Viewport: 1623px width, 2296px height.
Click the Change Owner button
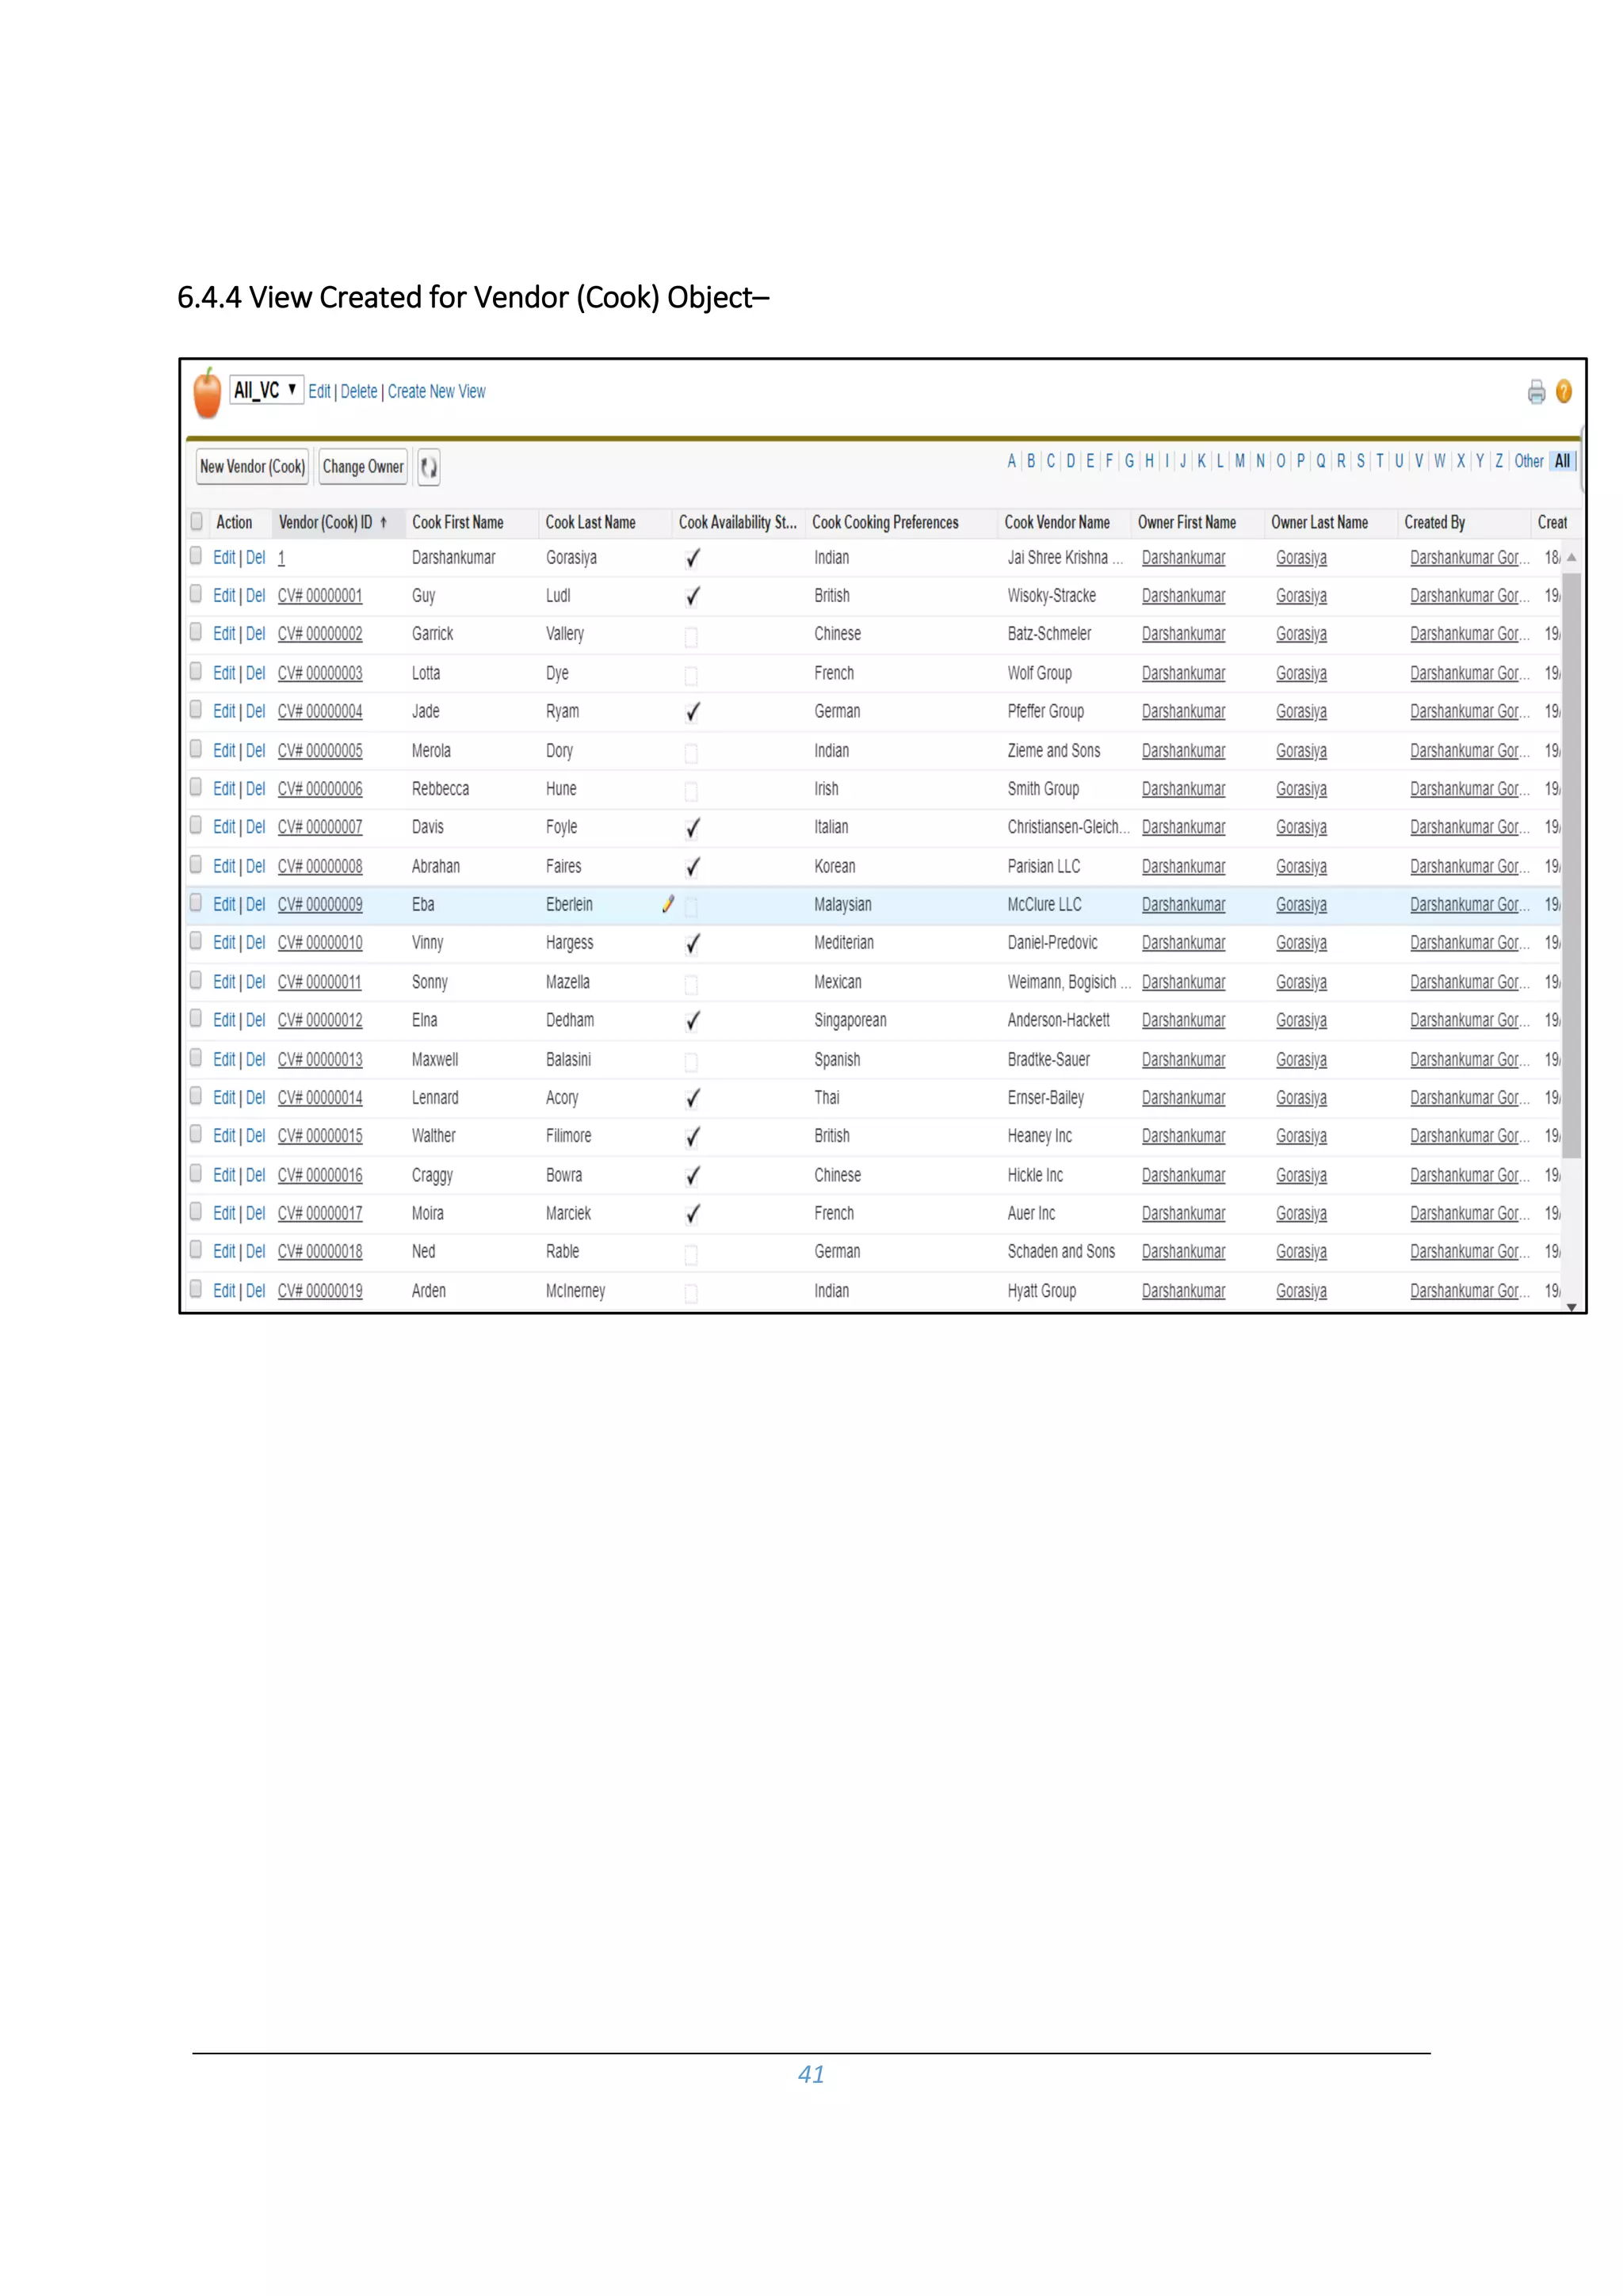coord(363,467)
